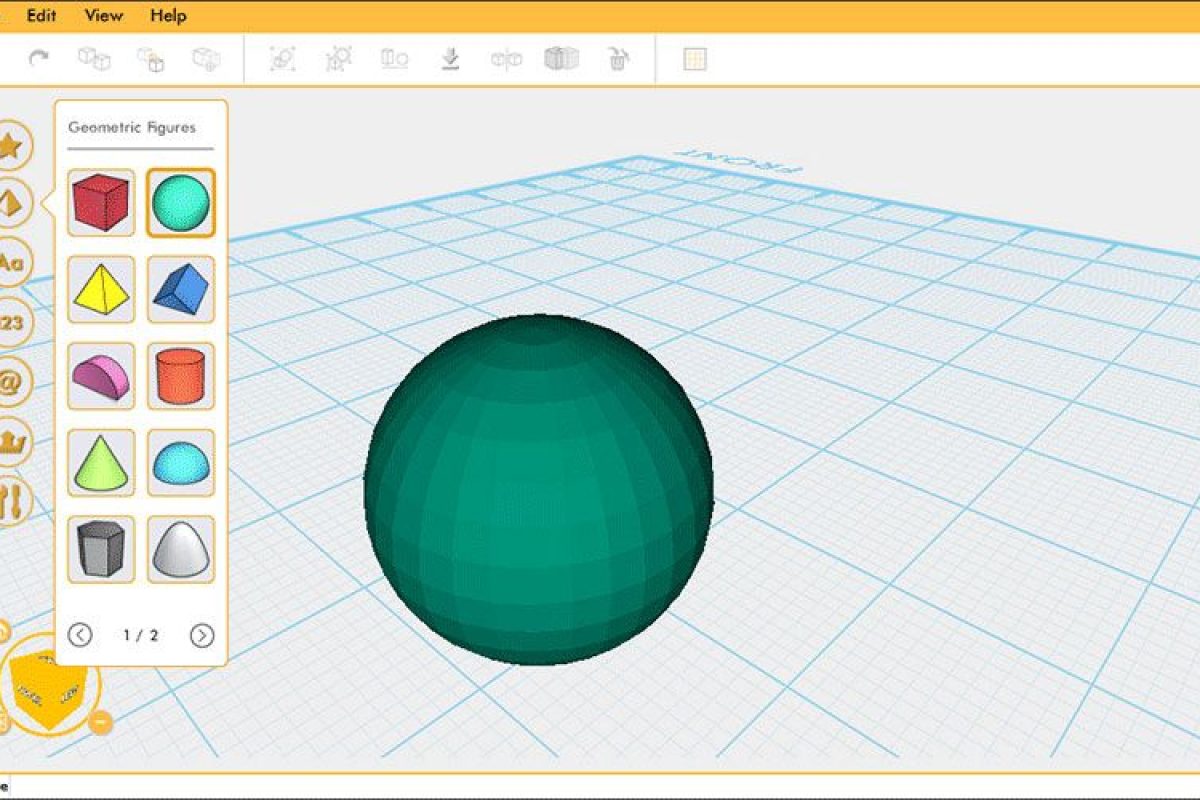This screenshot has height=800, width=1200.
Task: Toggle the grid display icon
Action: 695,59
